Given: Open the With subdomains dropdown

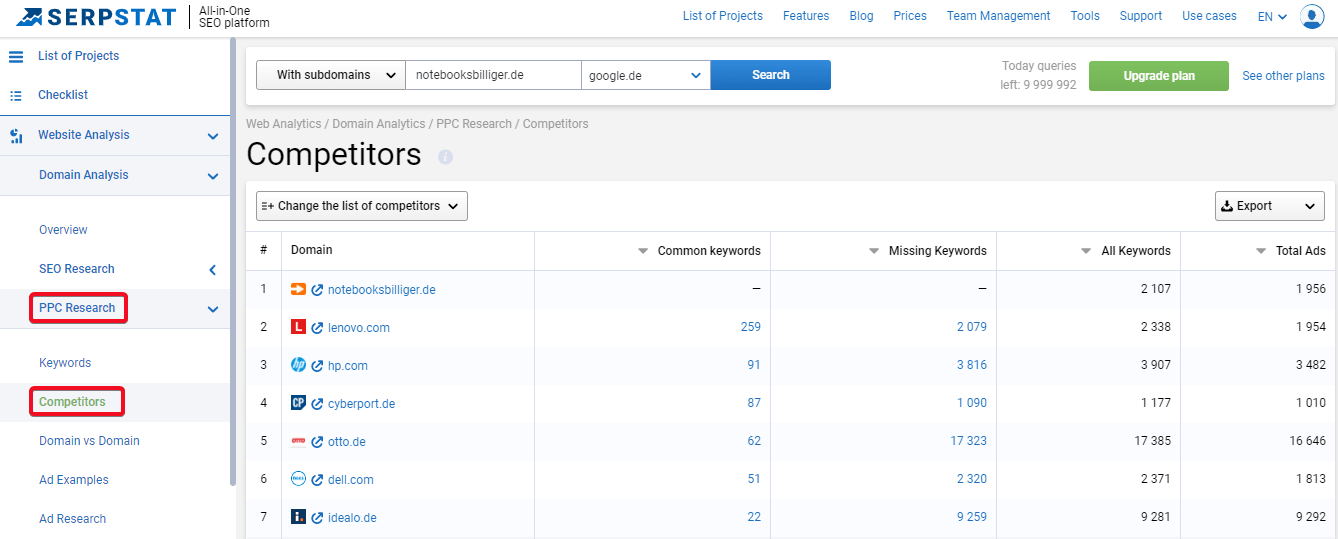Looking at the screenshot, I should [x=331, y=75].
